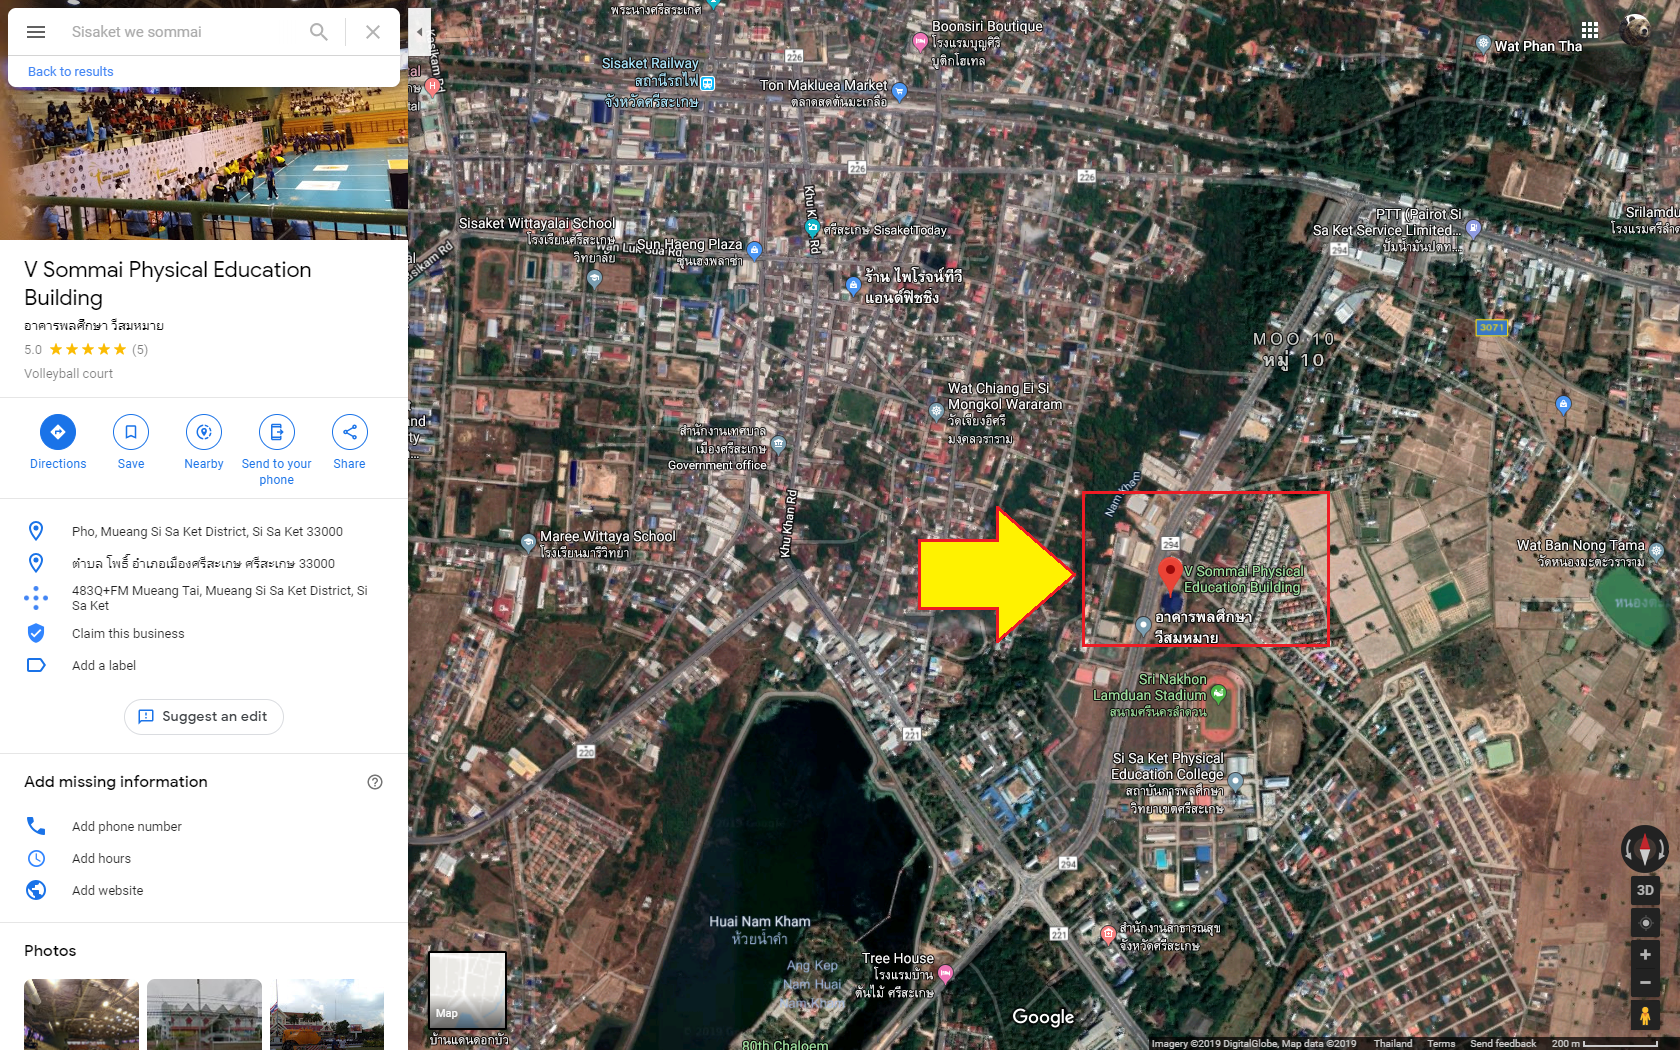1680x1050 pixels.
Task: Click the Tree House hotel marker
Action: pyautogui.click(x=945, y=973)
